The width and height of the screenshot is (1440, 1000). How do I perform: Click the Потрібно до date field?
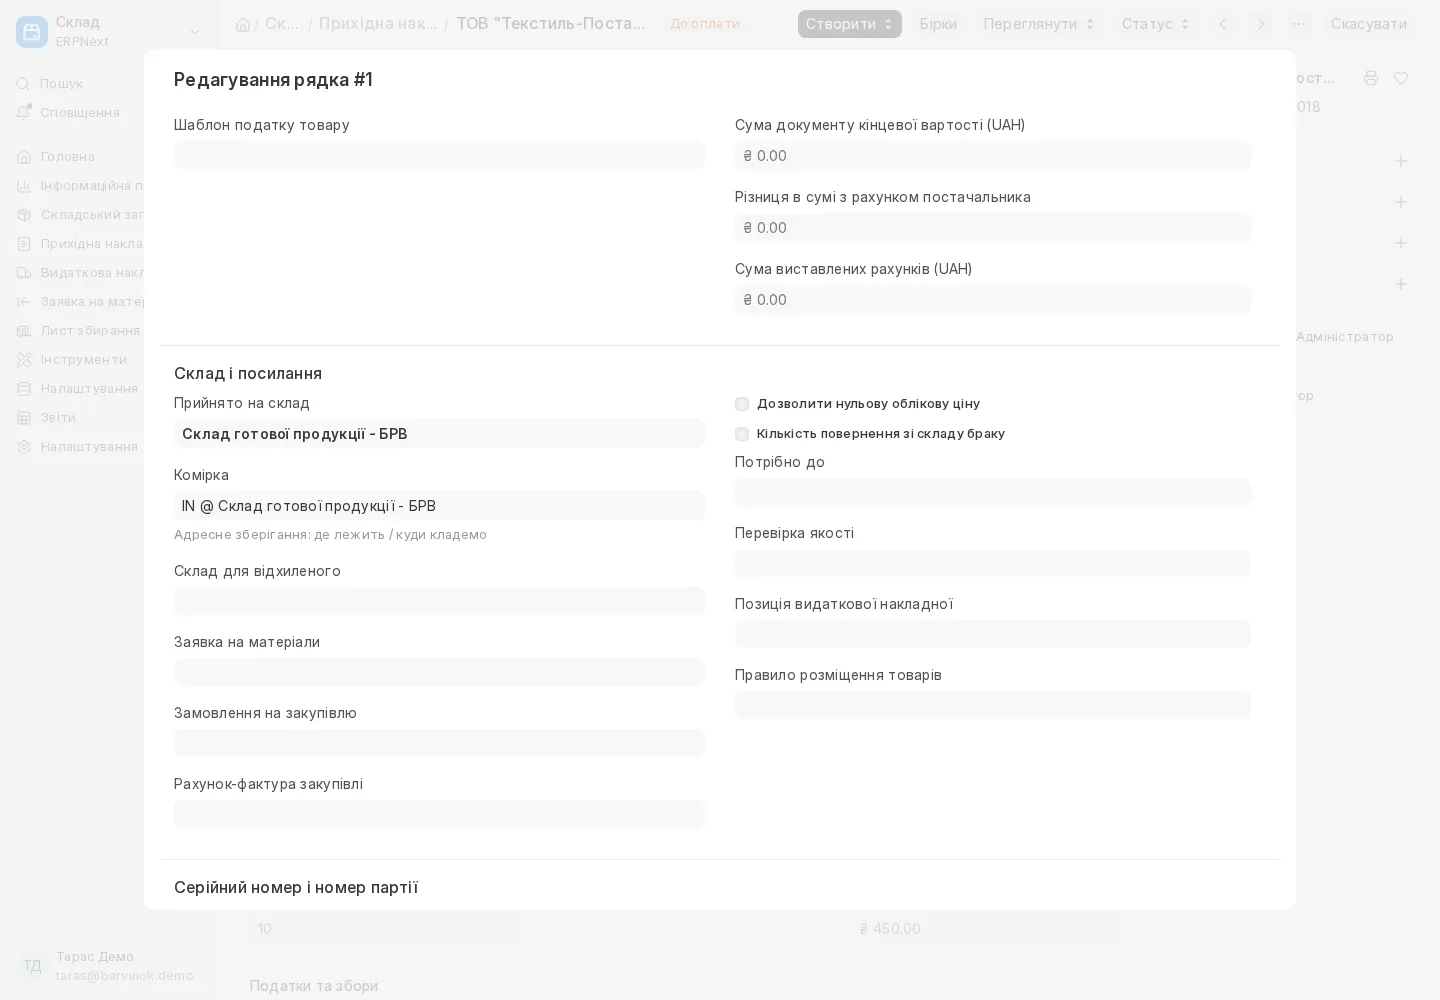tap(993, 492)
